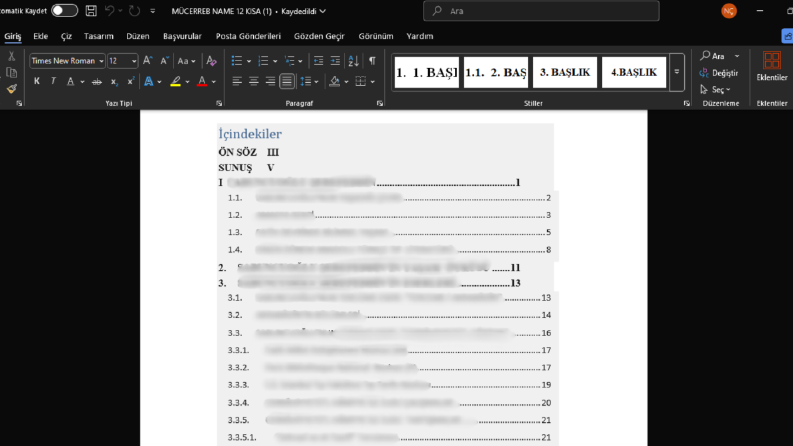
Task: Click the Copy icon
Action: click(x=11, y=73)
